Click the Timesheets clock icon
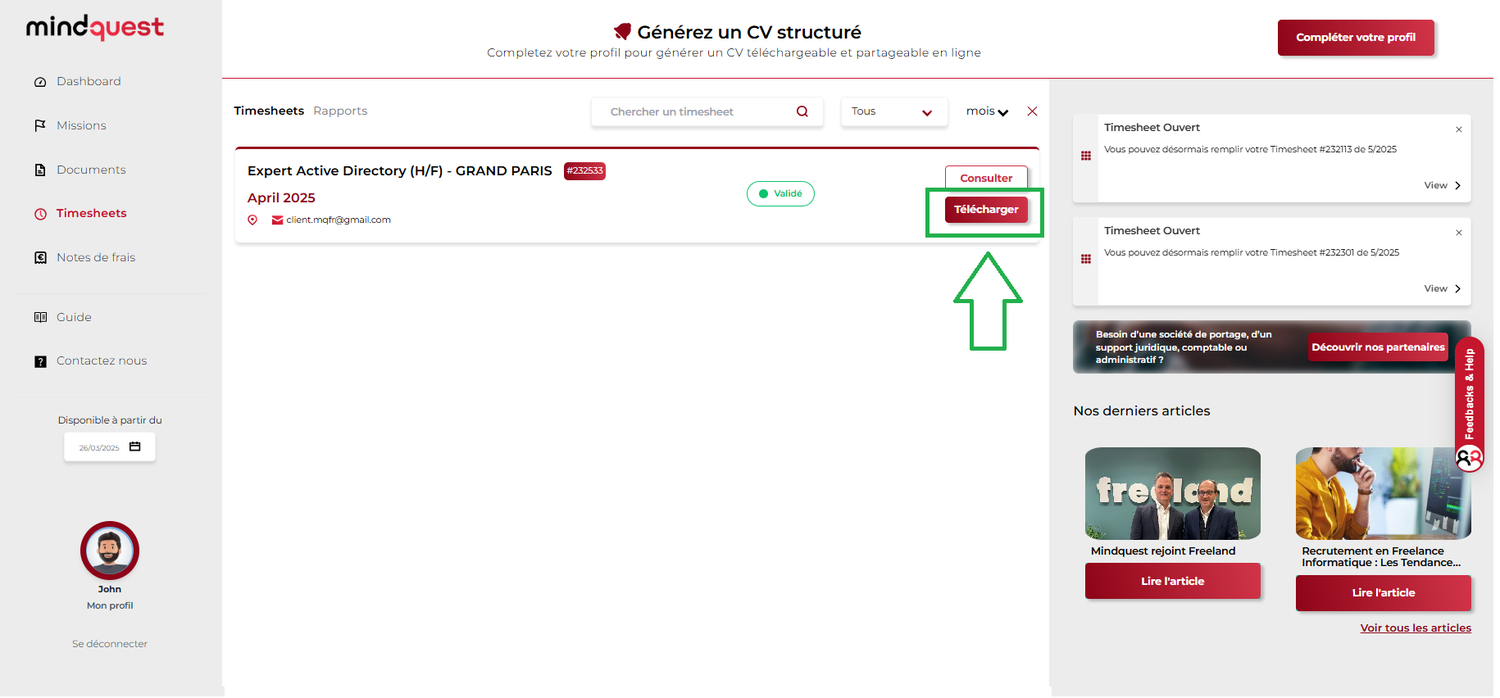The image size is (1500, 698). tap(40, 214)
